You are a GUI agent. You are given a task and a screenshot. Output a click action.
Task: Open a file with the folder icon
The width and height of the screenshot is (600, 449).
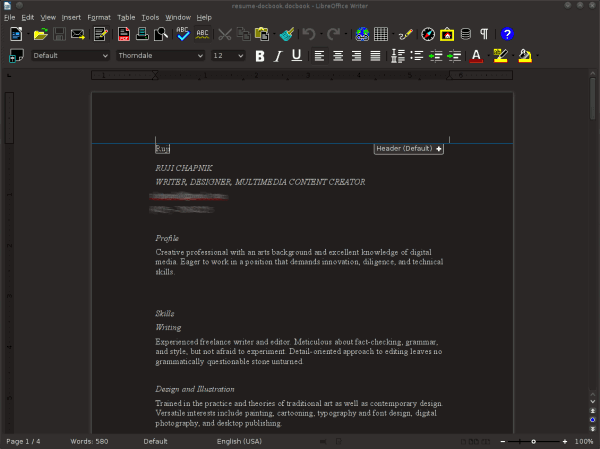40,34
